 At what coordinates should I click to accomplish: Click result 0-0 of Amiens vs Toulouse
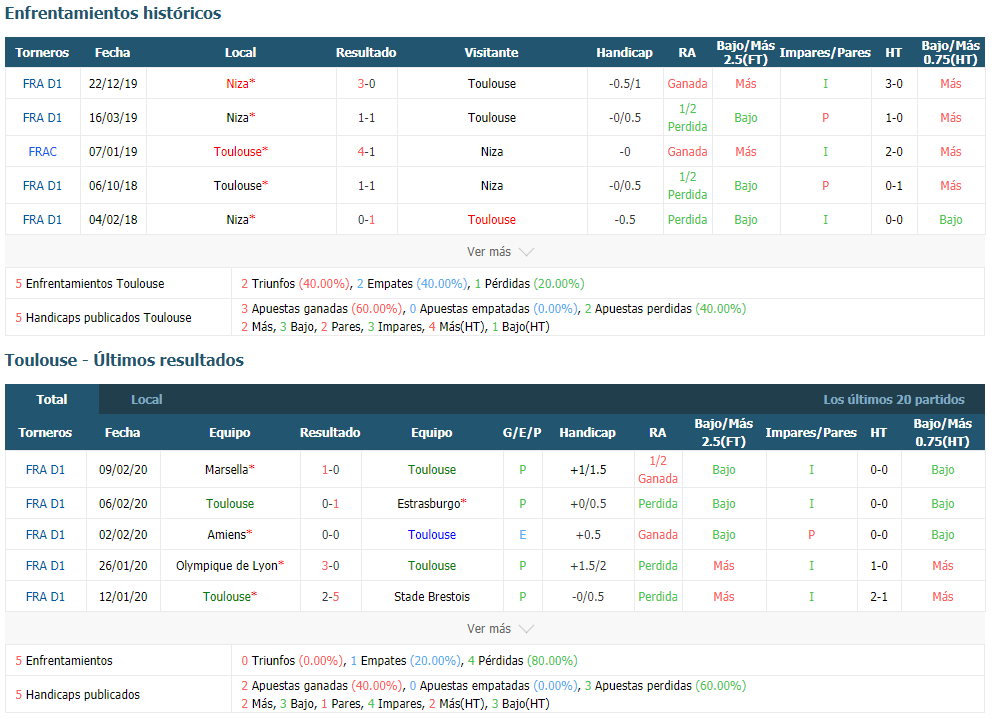(330, 534)
